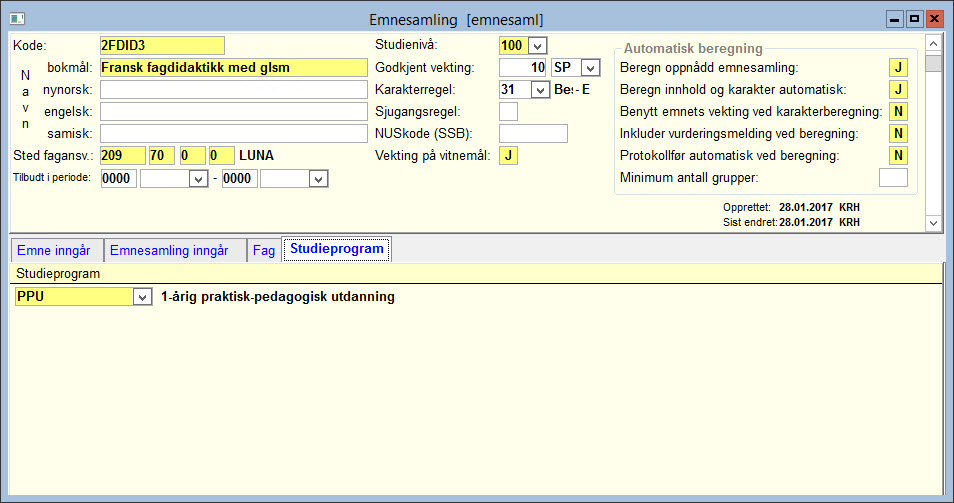The image size is (954, 503).
Task: Click '1-årig praktisk-pedagogisk utdanning' text
Action: (x=277, y=297)
